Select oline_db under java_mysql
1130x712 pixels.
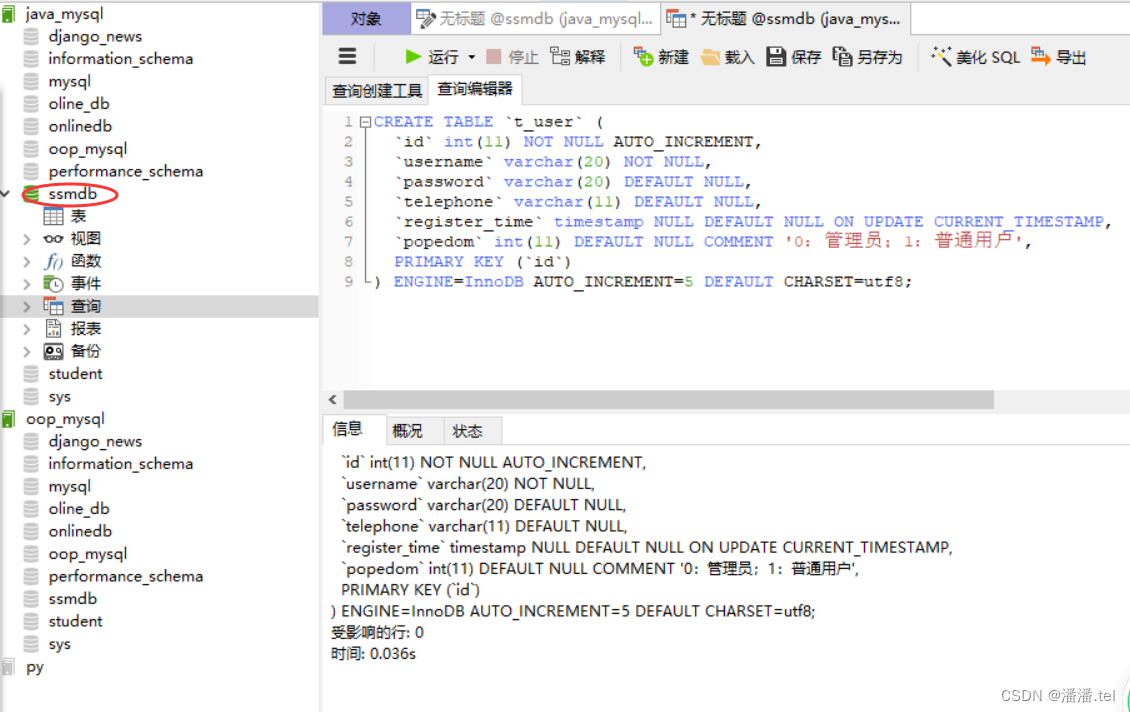[79, 104]
